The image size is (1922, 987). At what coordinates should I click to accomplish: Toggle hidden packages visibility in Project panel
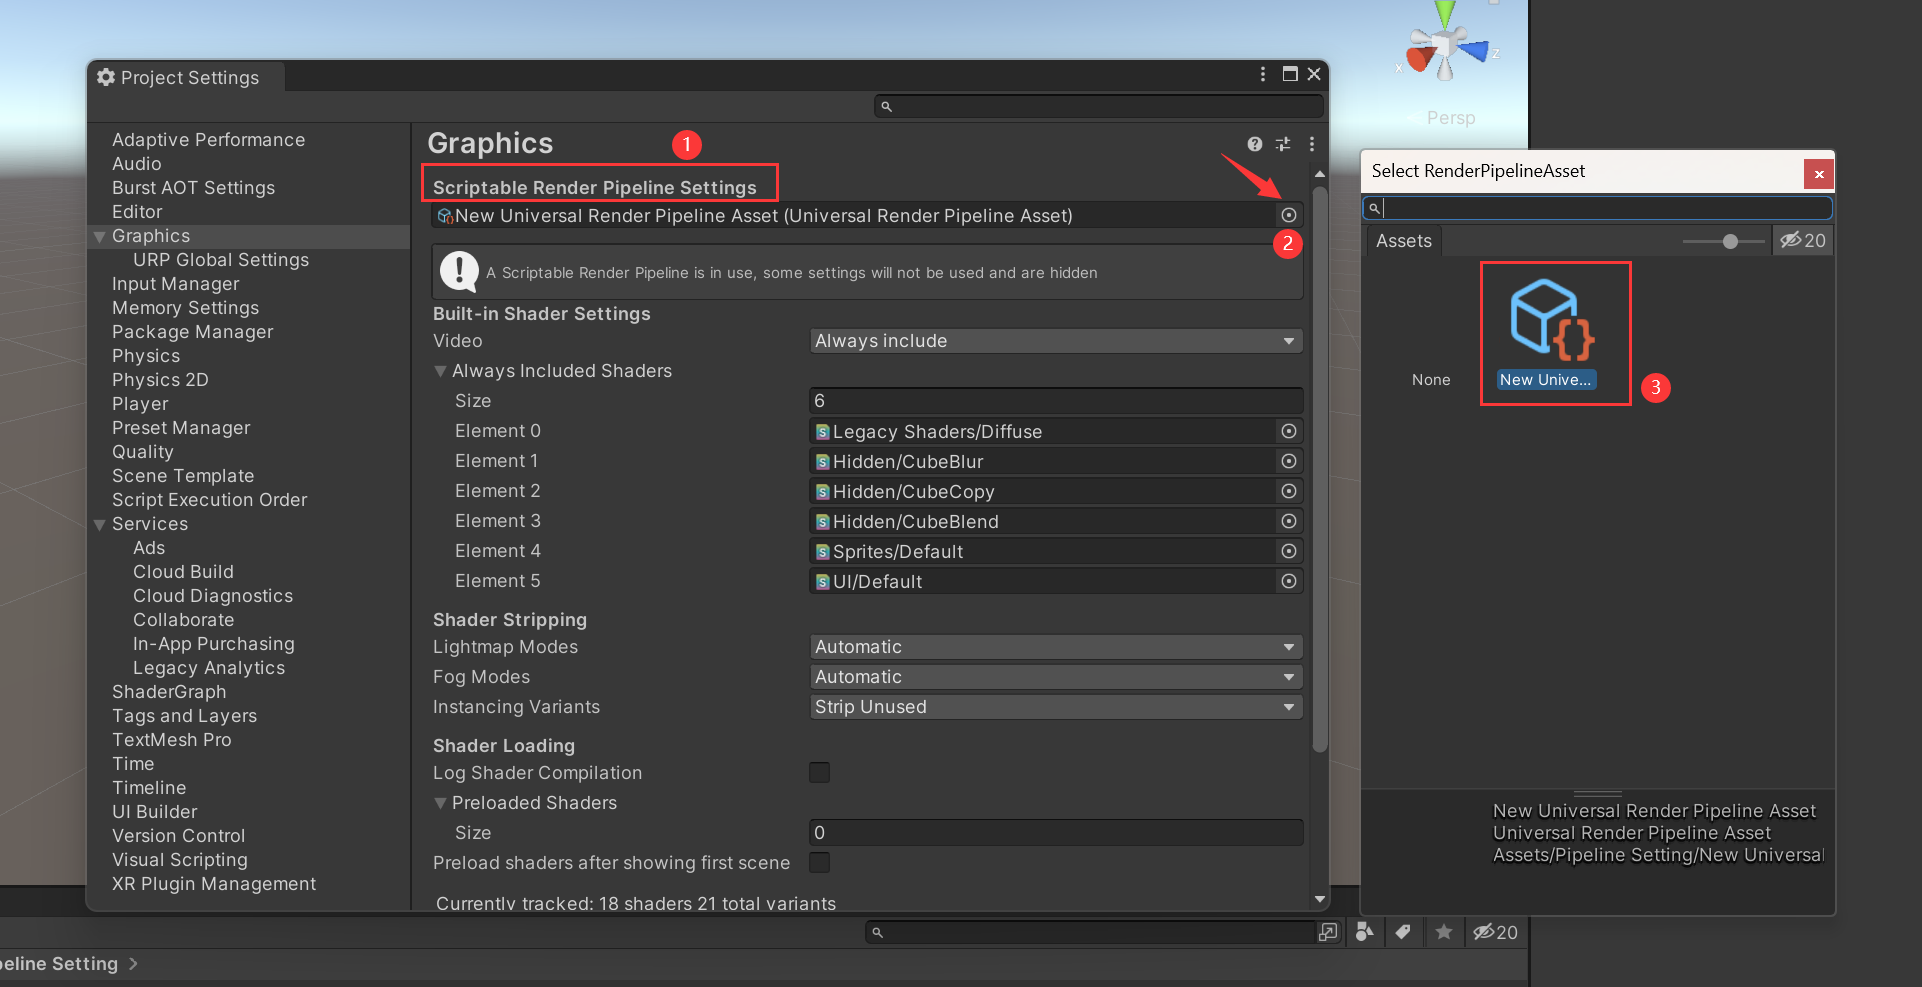pyautogui.click(x=1495, y=932)
